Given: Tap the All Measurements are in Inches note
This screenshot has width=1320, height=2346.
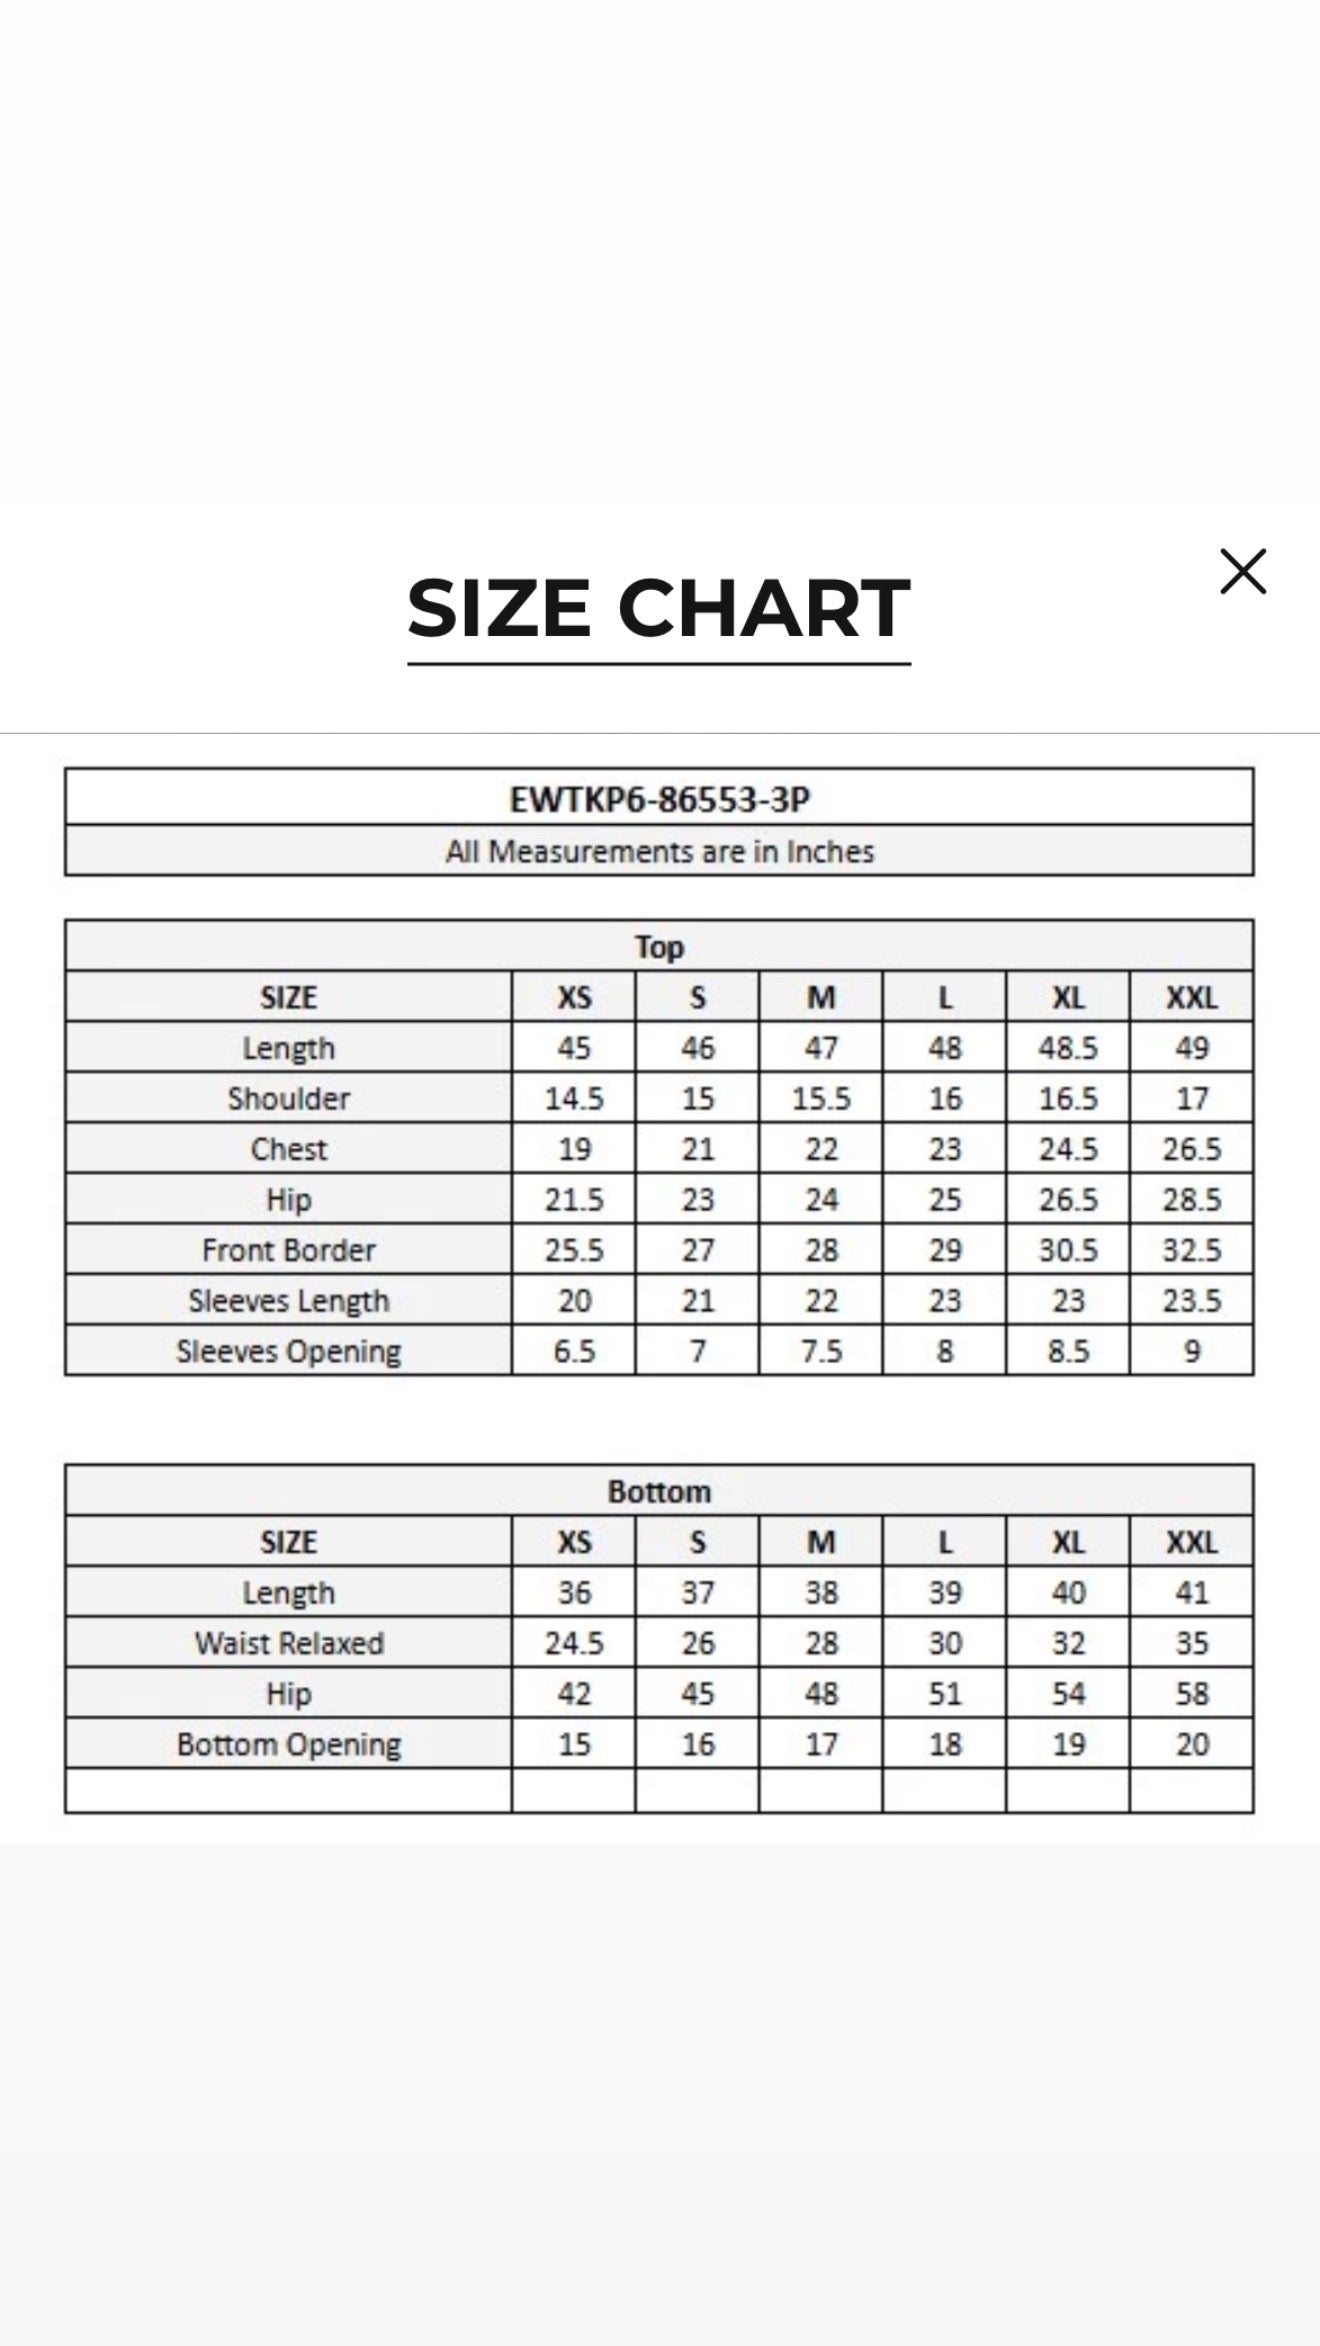Looking at the screenshot, I should point(660,852).
